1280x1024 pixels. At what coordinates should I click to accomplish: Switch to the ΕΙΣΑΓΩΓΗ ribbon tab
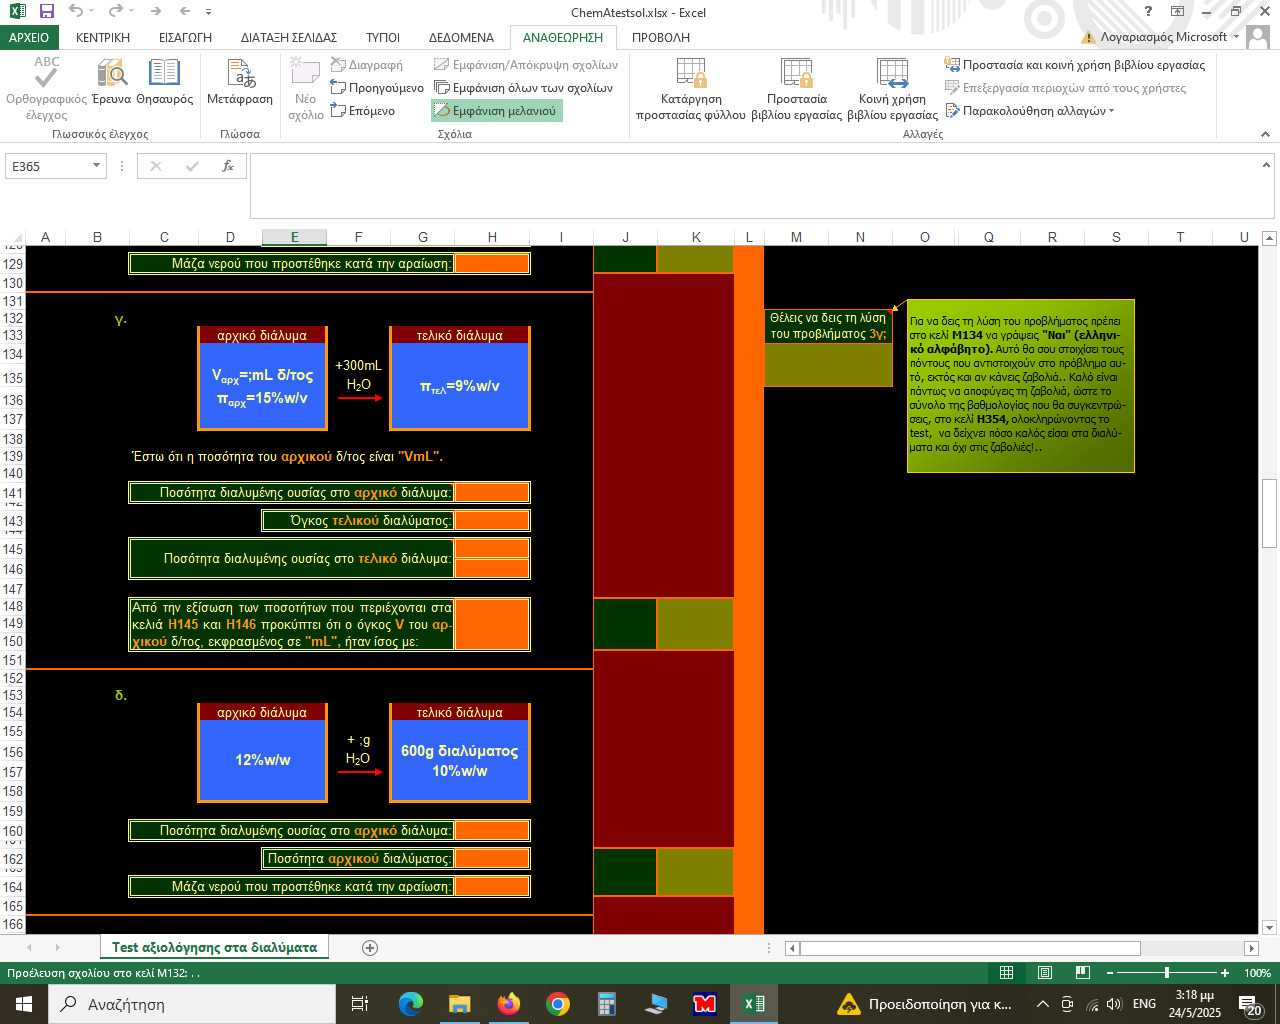coord(185,37)
